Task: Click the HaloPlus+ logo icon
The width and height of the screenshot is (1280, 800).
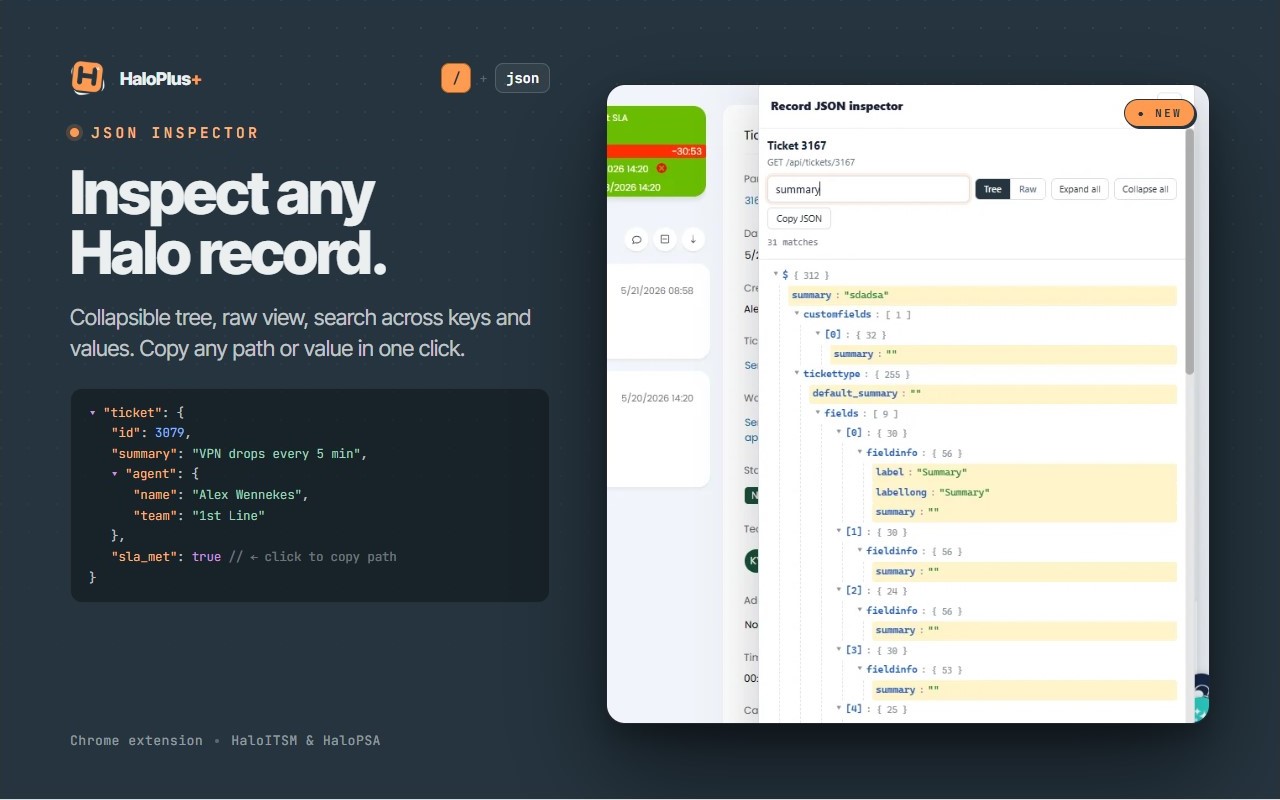Action: [88, 78]
